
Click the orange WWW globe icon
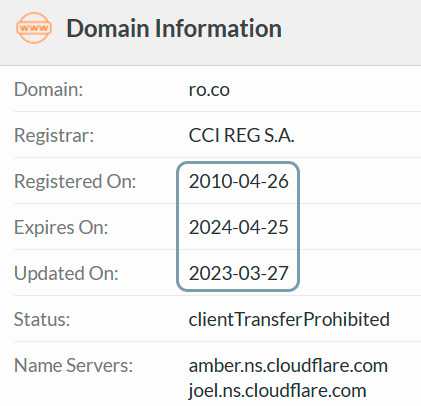point(34,28)
